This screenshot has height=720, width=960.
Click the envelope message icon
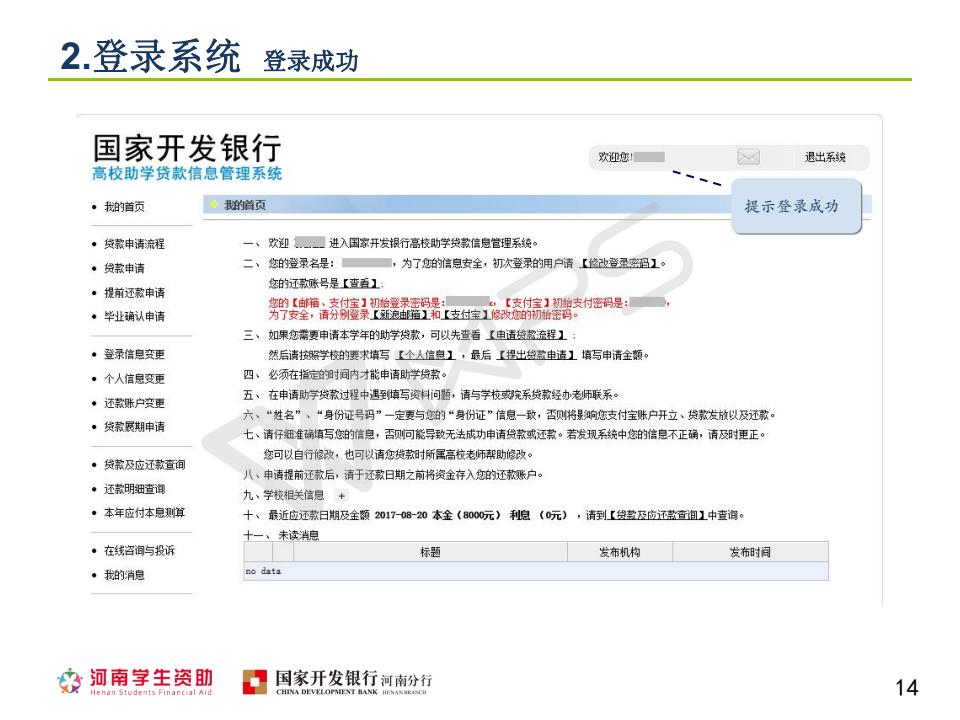[750, 157]
